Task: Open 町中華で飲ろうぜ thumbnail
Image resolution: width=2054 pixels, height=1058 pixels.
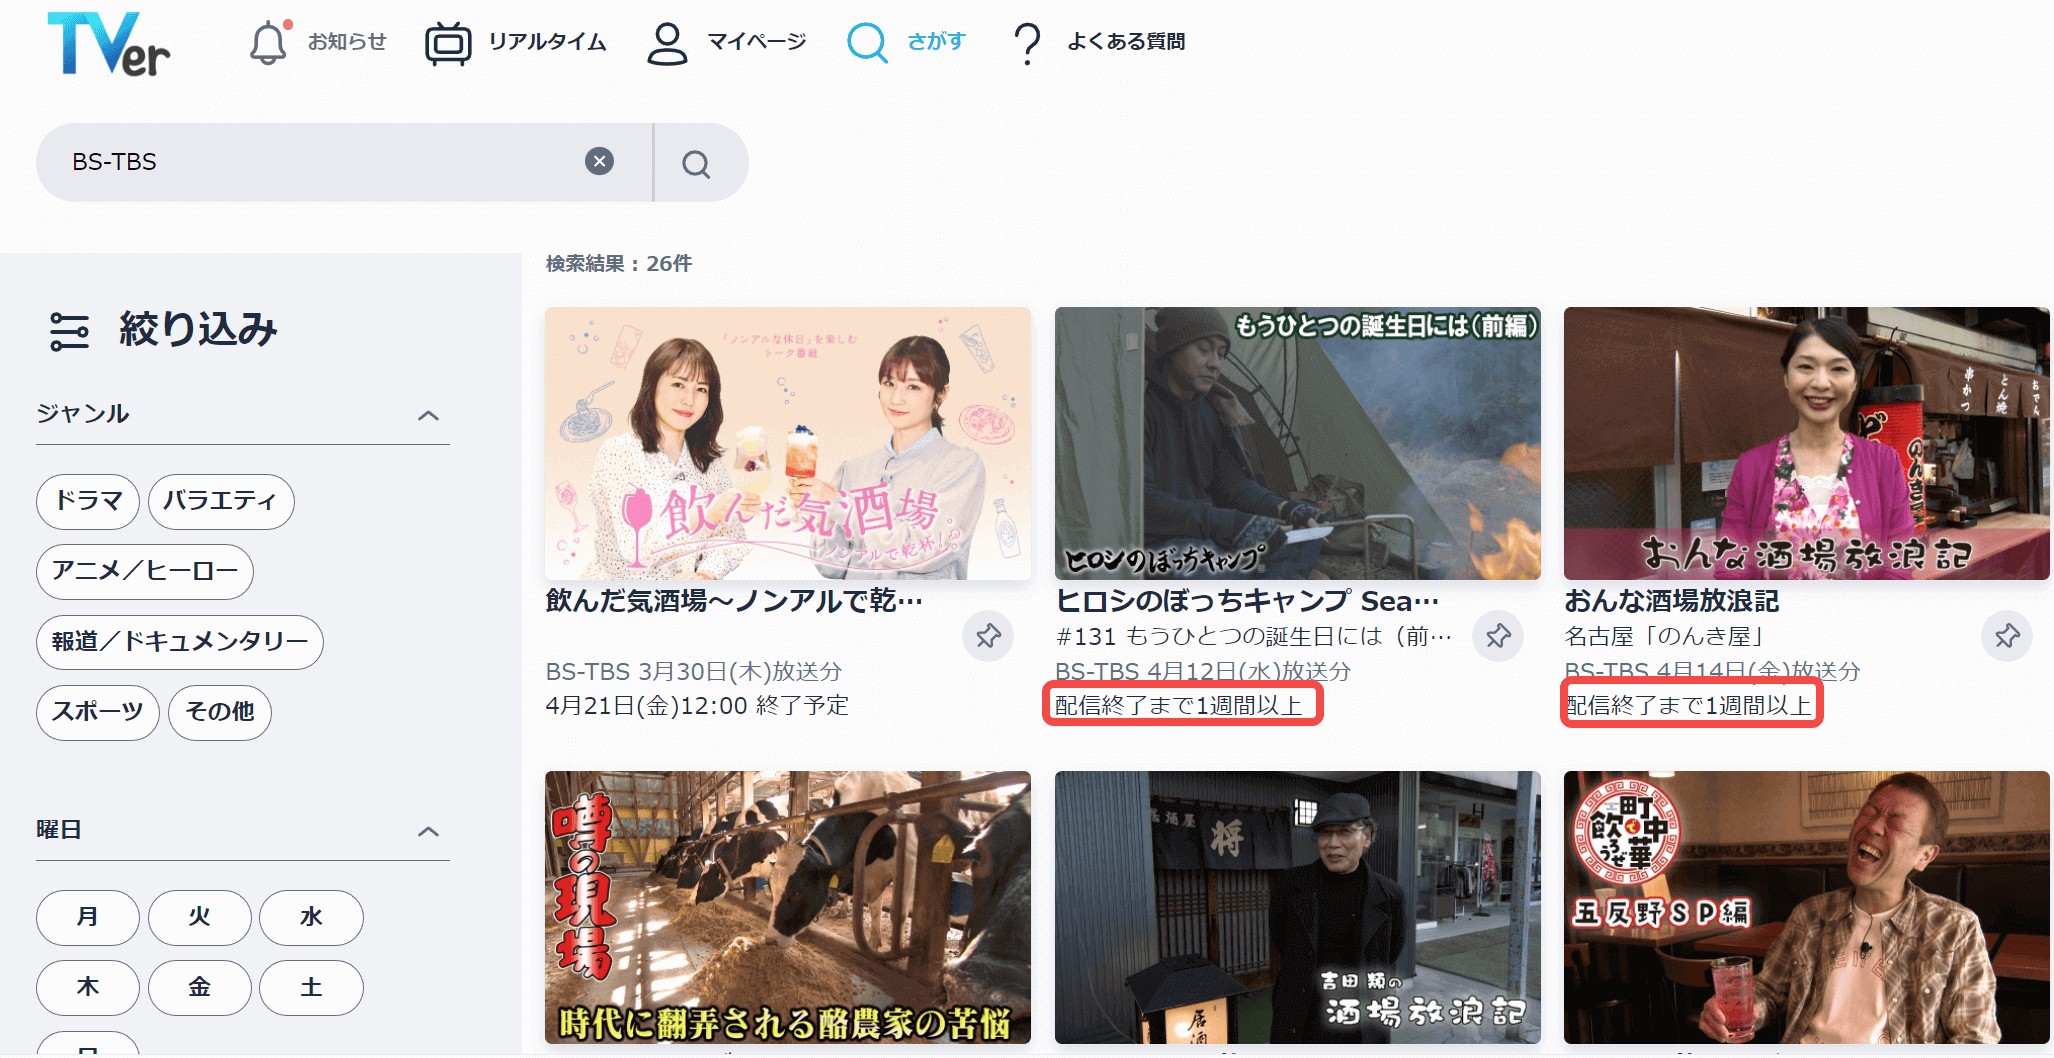Action: (x=1807, y=907)
